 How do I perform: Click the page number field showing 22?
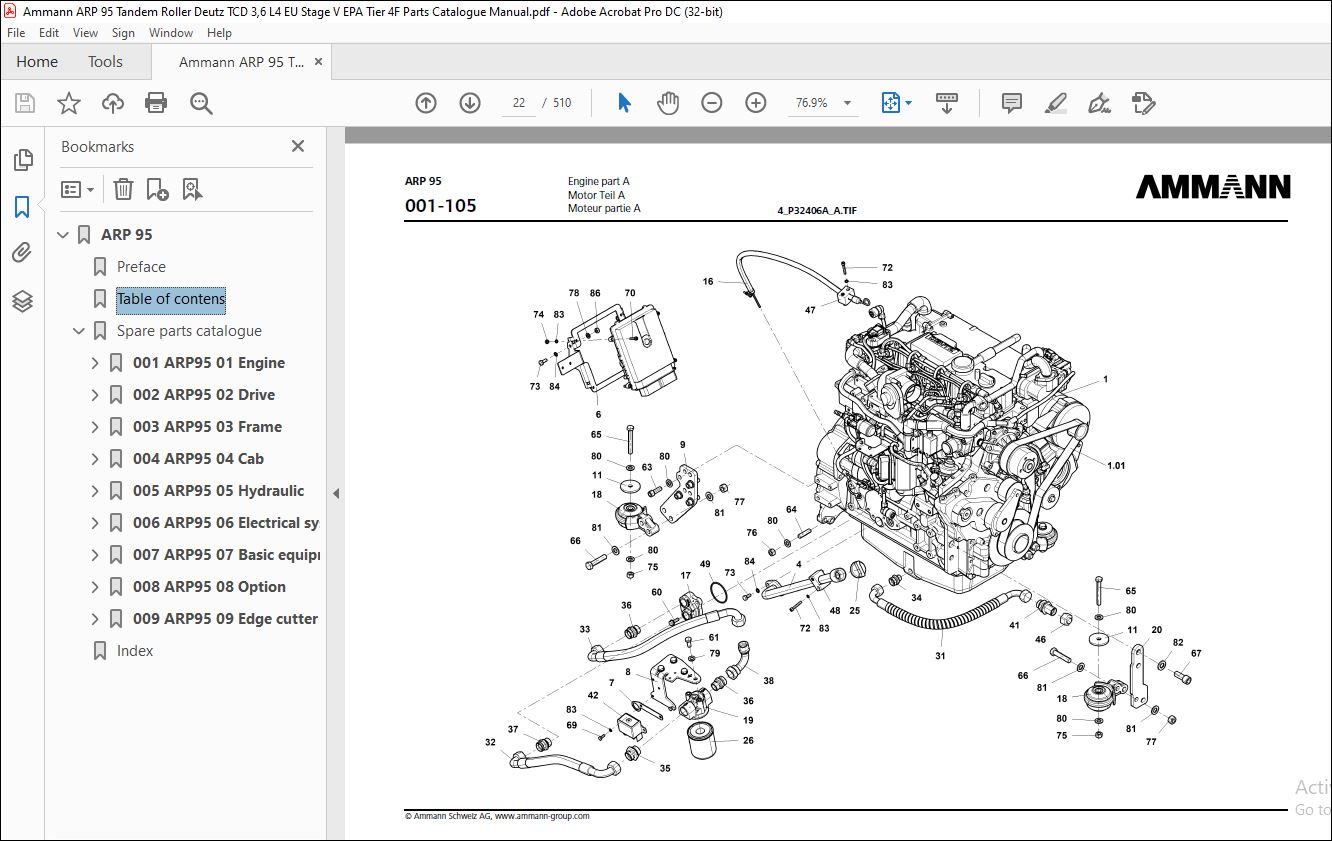click(519, 103)
